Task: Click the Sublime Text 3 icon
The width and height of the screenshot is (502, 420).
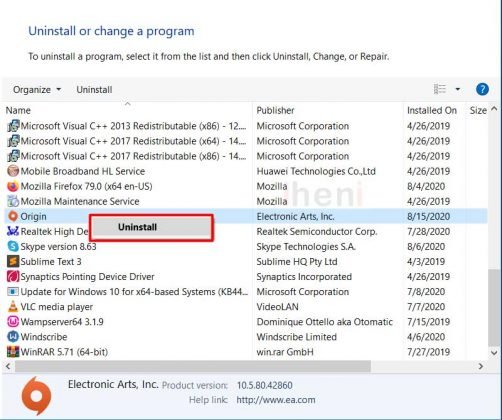Action: coord(13,262)
